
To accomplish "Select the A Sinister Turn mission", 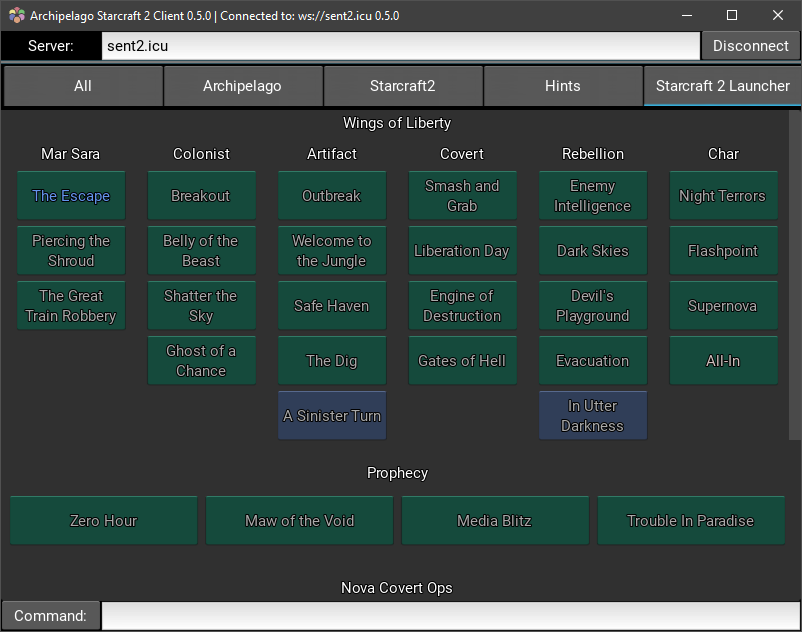I will [332, 416].
